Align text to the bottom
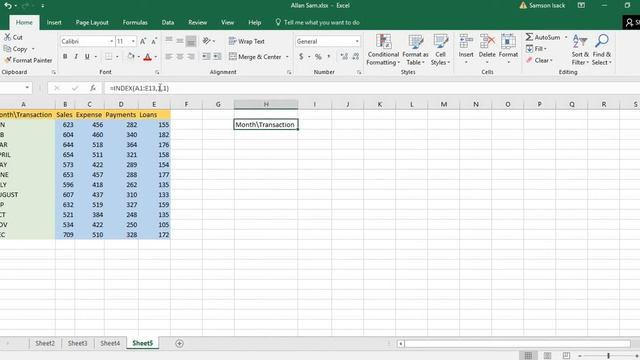 (191, 41)
